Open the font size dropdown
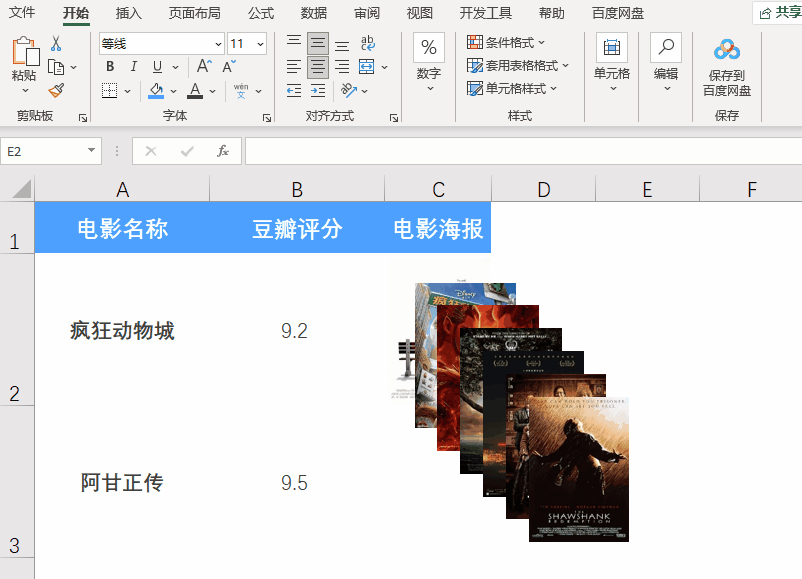 point(260,44)
